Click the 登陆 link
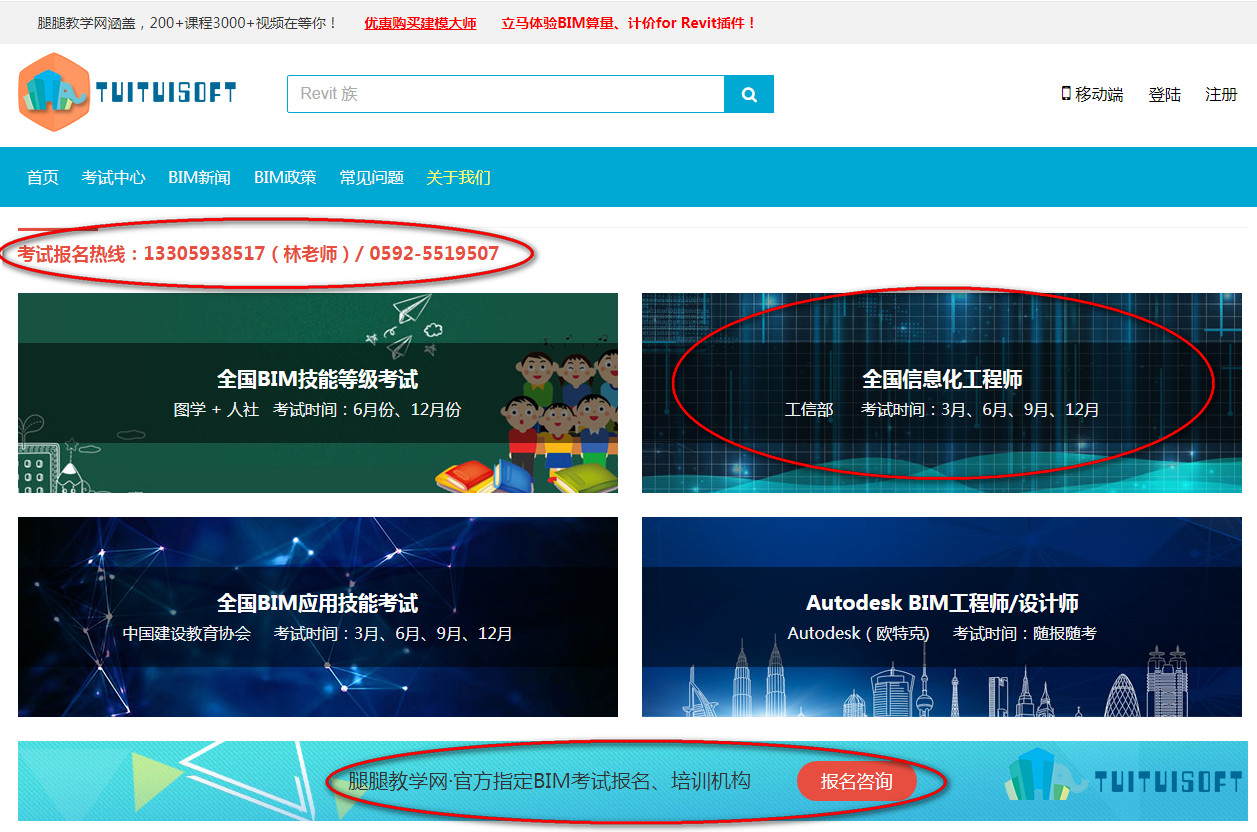 tap(1165, 95)
